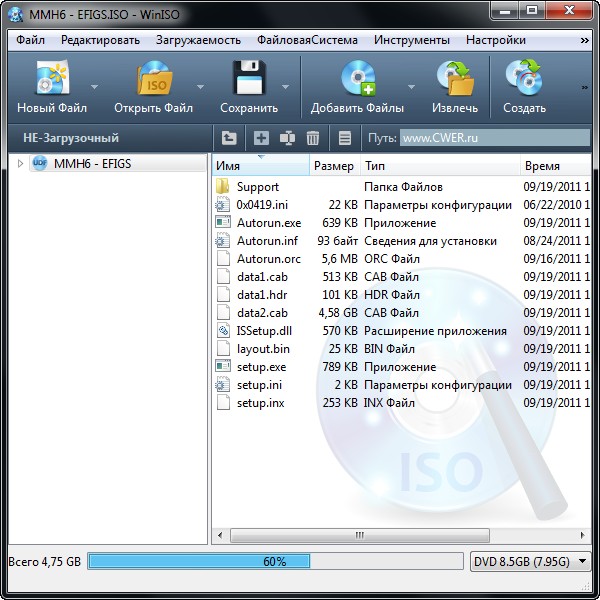Screen dimensions: 600x600
Task: Open dropdown arrow next to Новый Файл
Action: pyautogui.click(x=95, y=87)
